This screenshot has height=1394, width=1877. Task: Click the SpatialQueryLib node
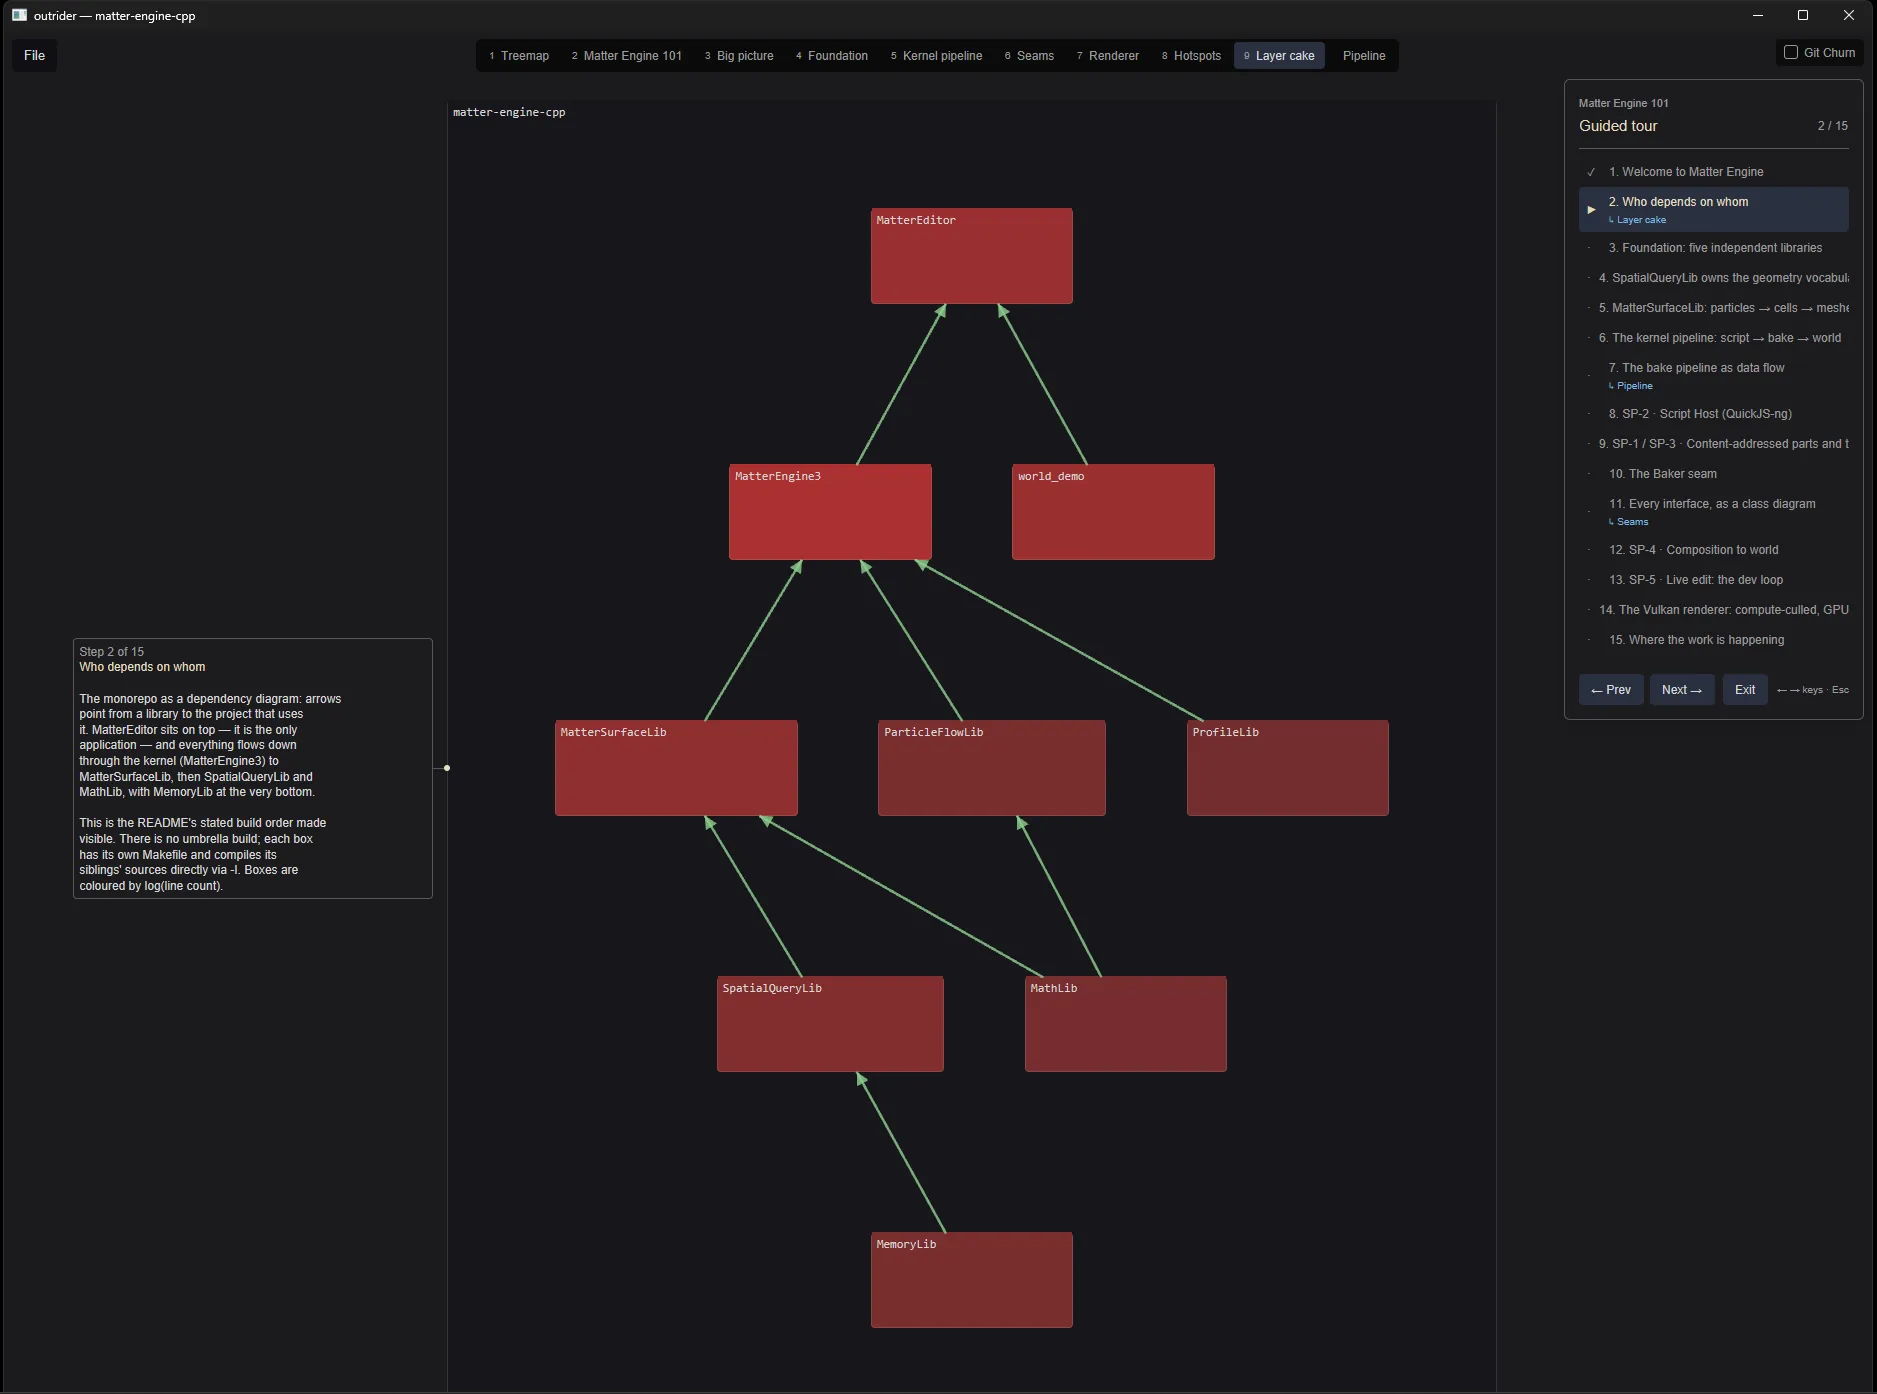click(x=830, y=1024)
